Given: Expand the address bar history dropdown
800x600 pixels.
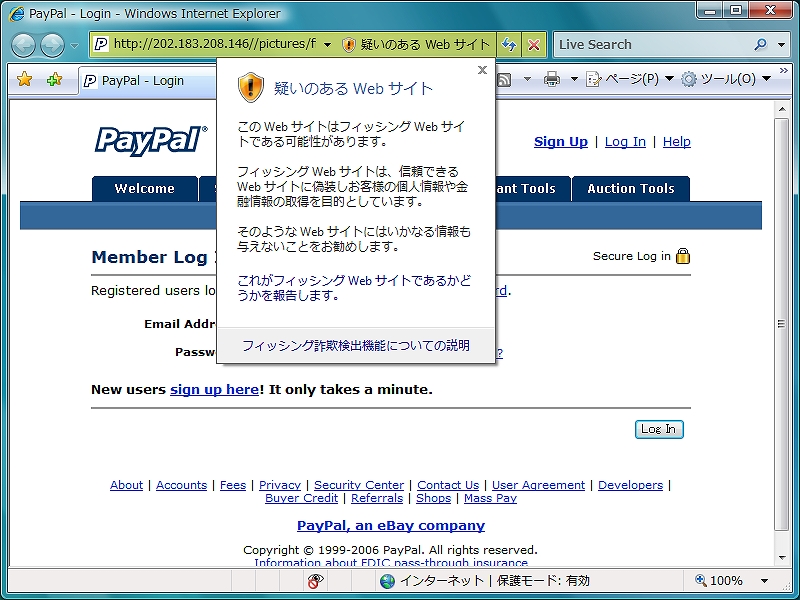Looking at the screenshot, I should (x=327, y=45).
